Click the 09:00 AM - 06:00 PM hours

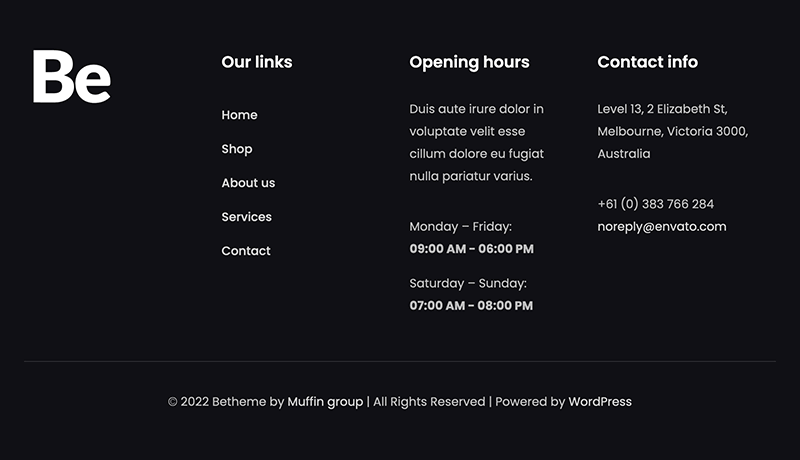click(x=471, y=249)
